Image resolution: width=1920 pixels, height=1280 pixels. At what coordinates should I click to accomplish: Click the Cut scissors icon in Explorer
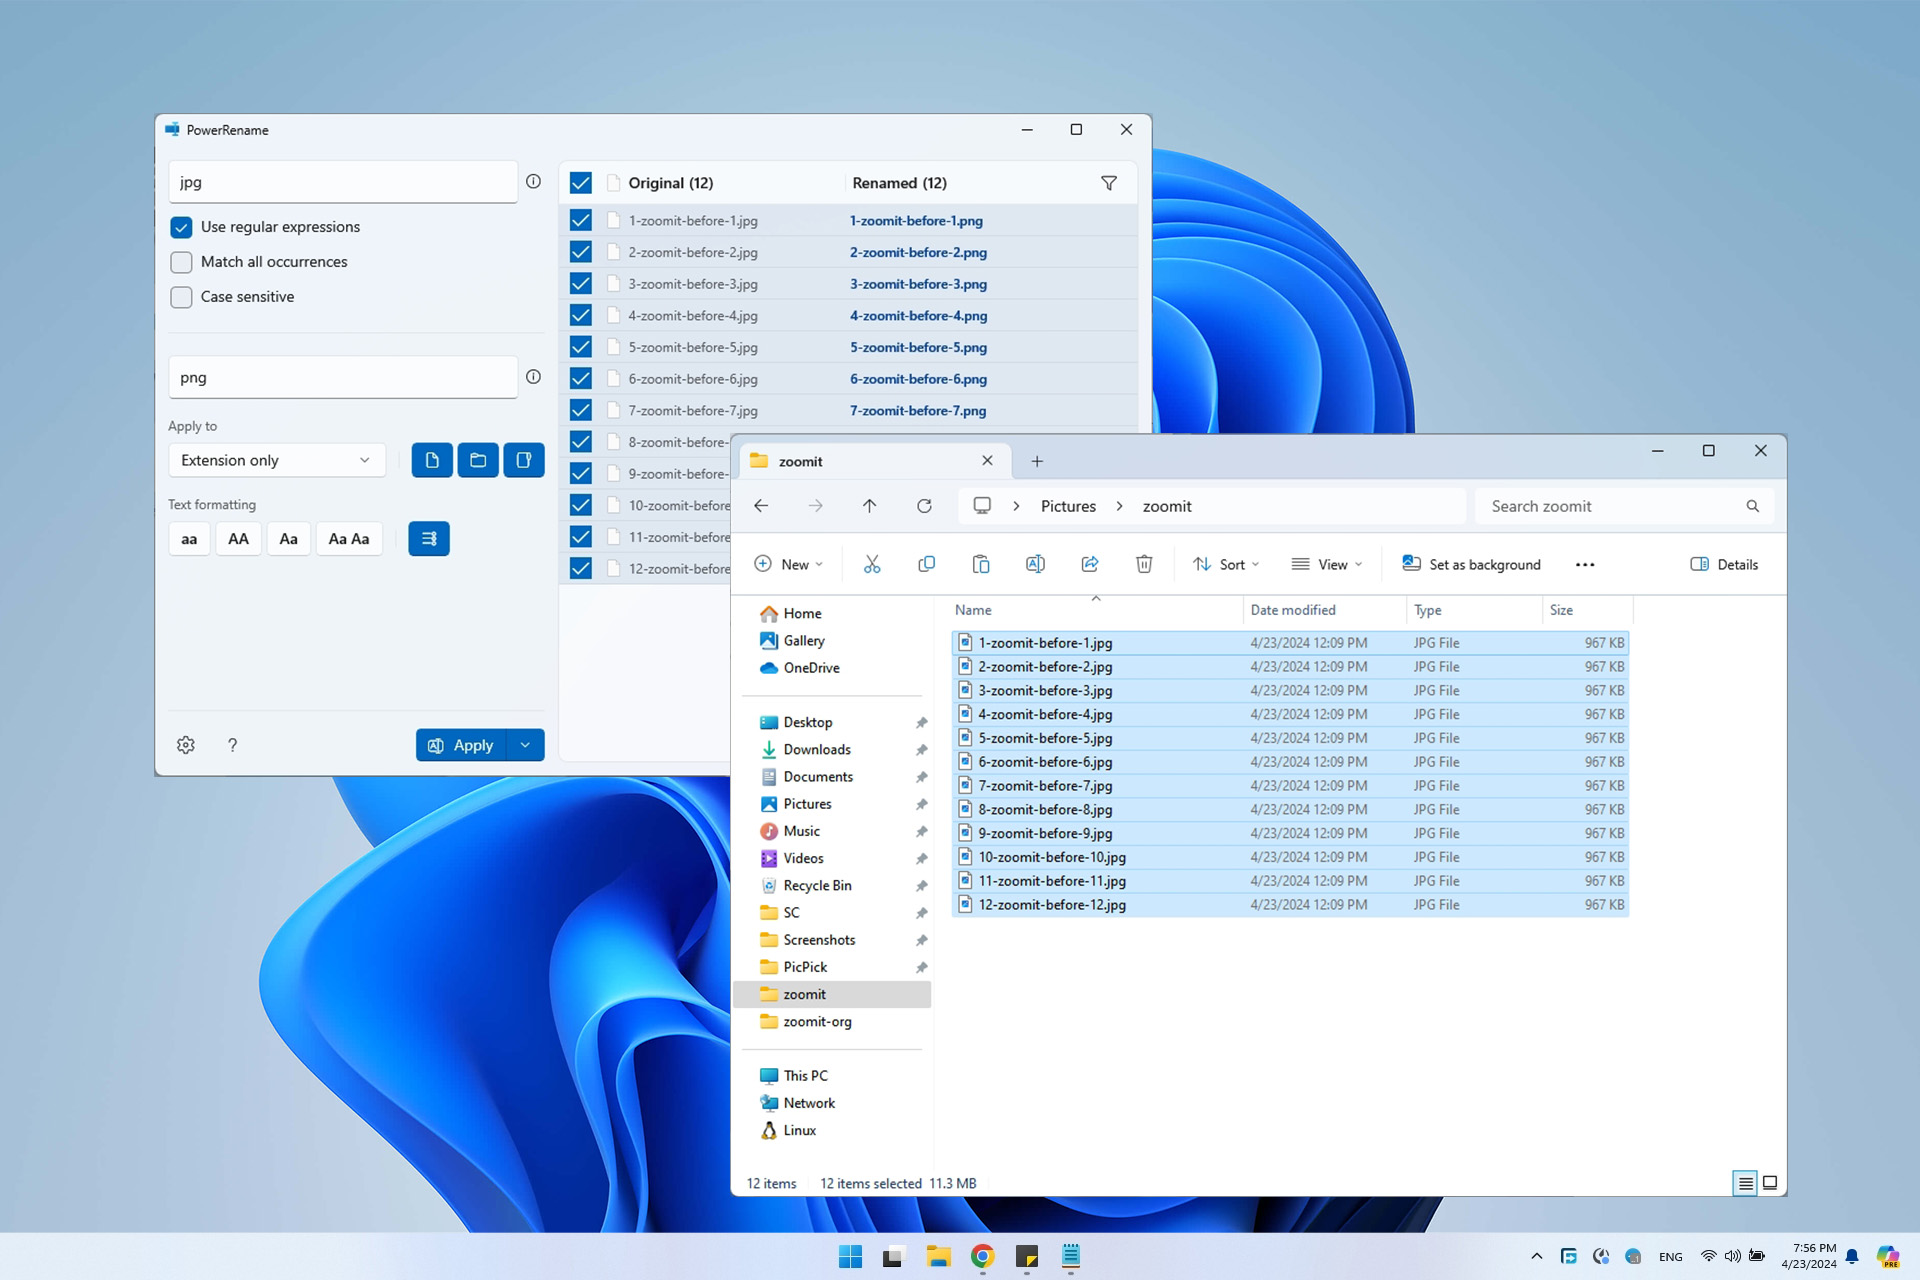pyautogui.click(x=872, y=564)
